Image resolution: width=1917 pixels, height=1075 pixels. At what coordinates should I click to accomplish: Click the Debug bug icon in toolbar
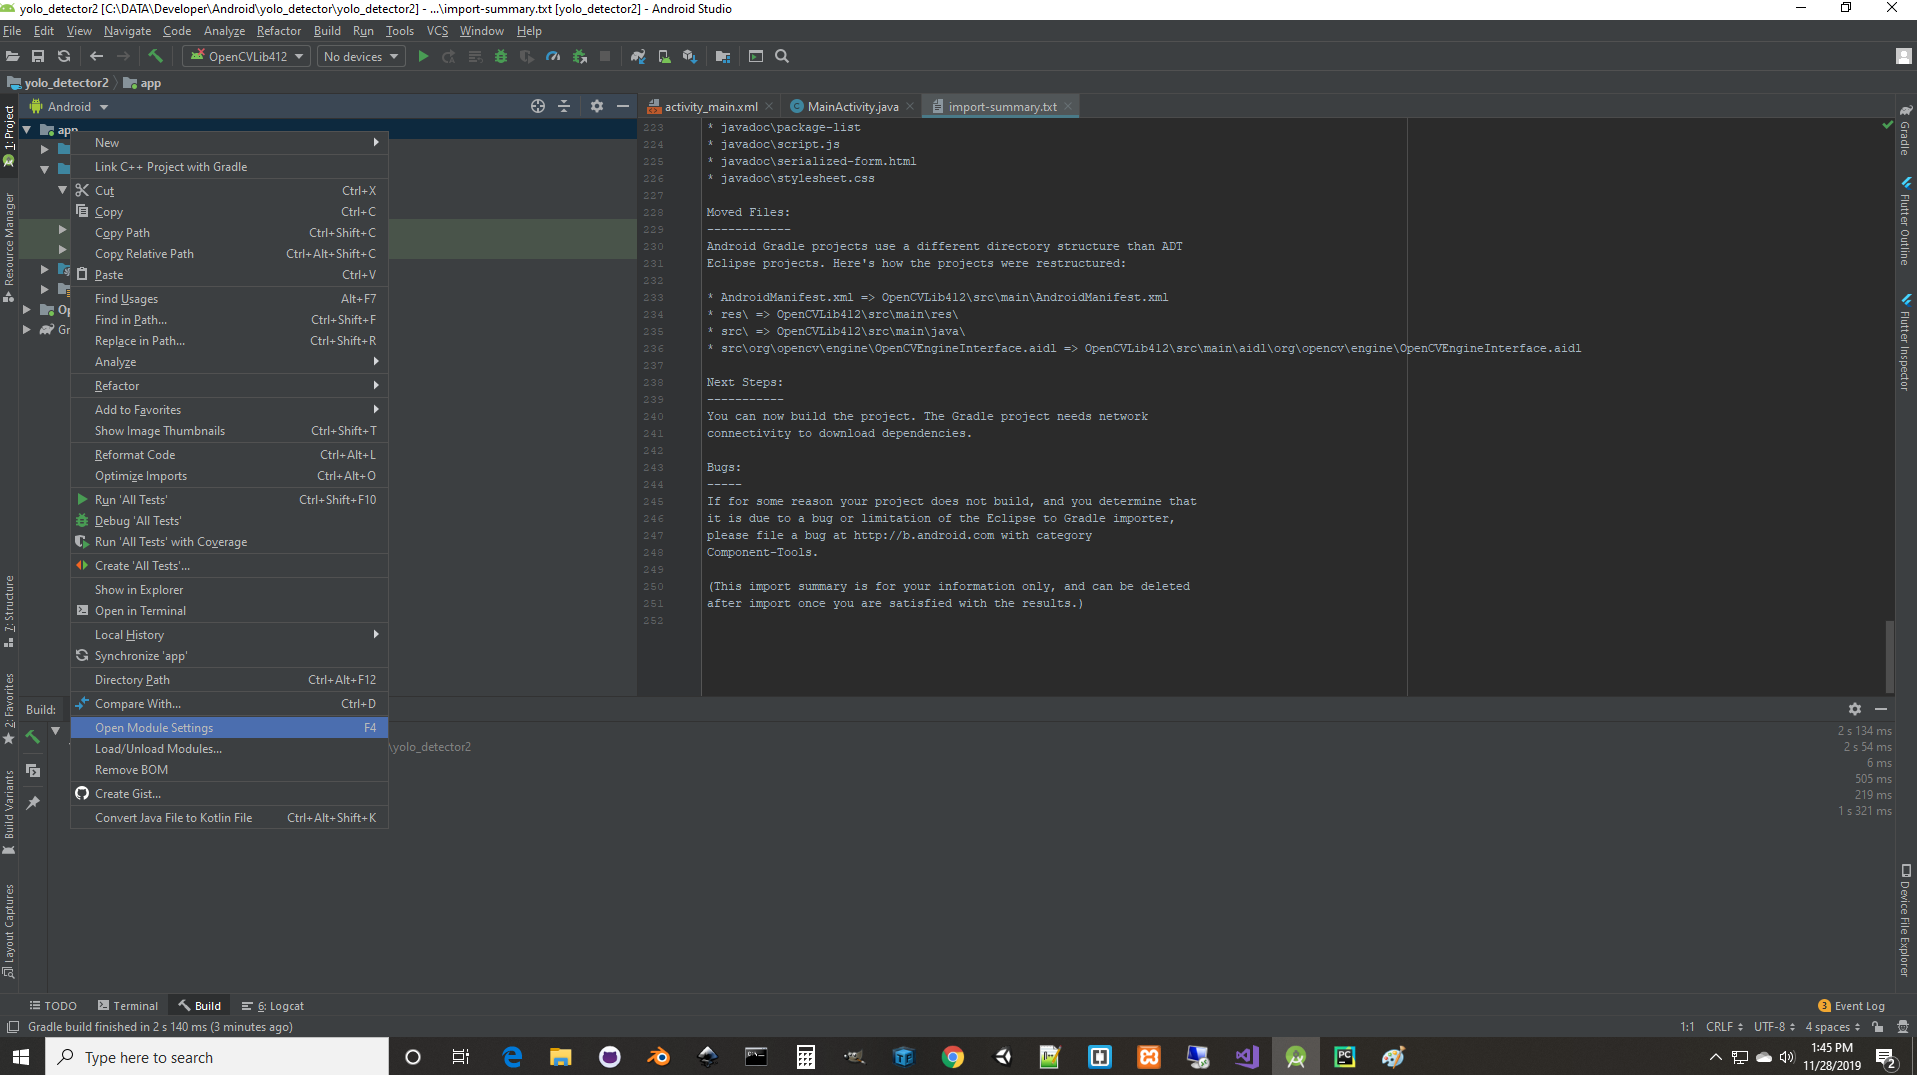click(501, 57)
